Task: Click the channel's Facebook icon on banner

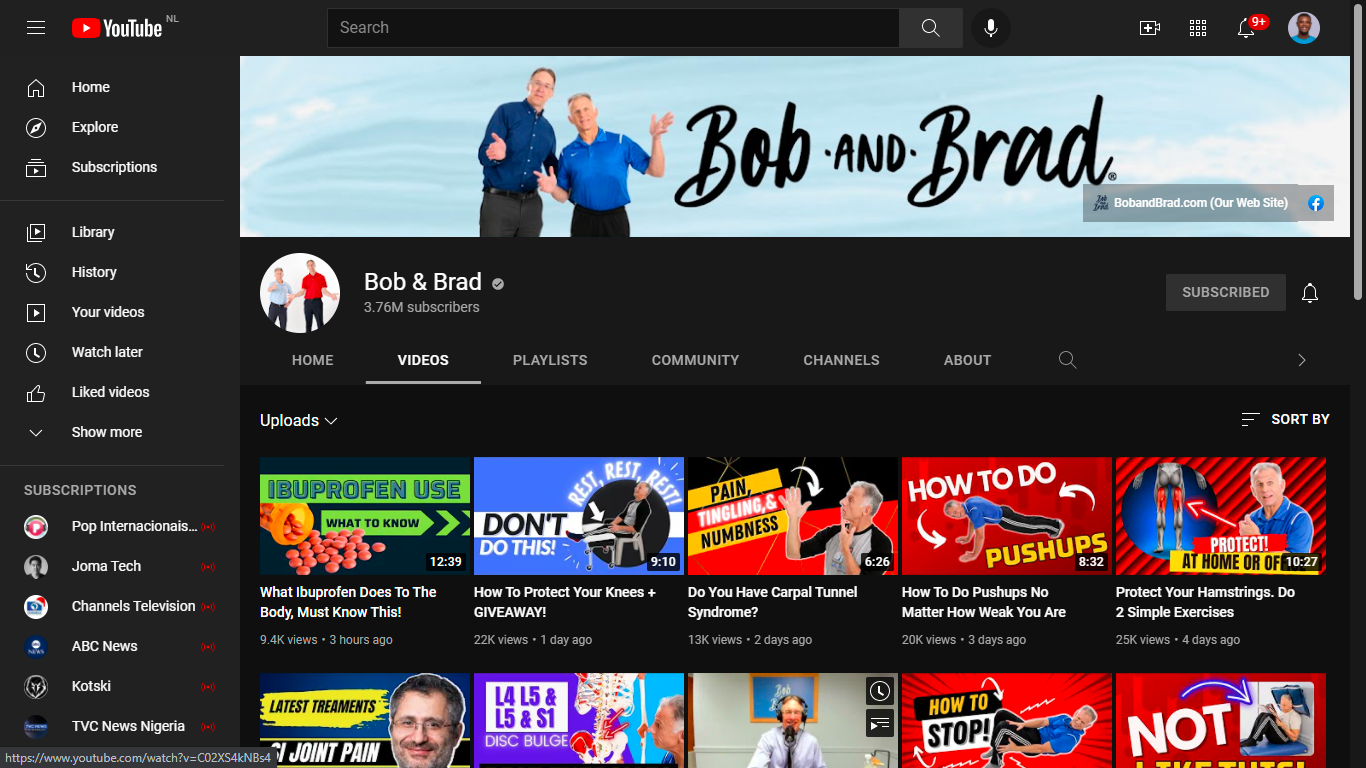Action: tap(1316, 203)
